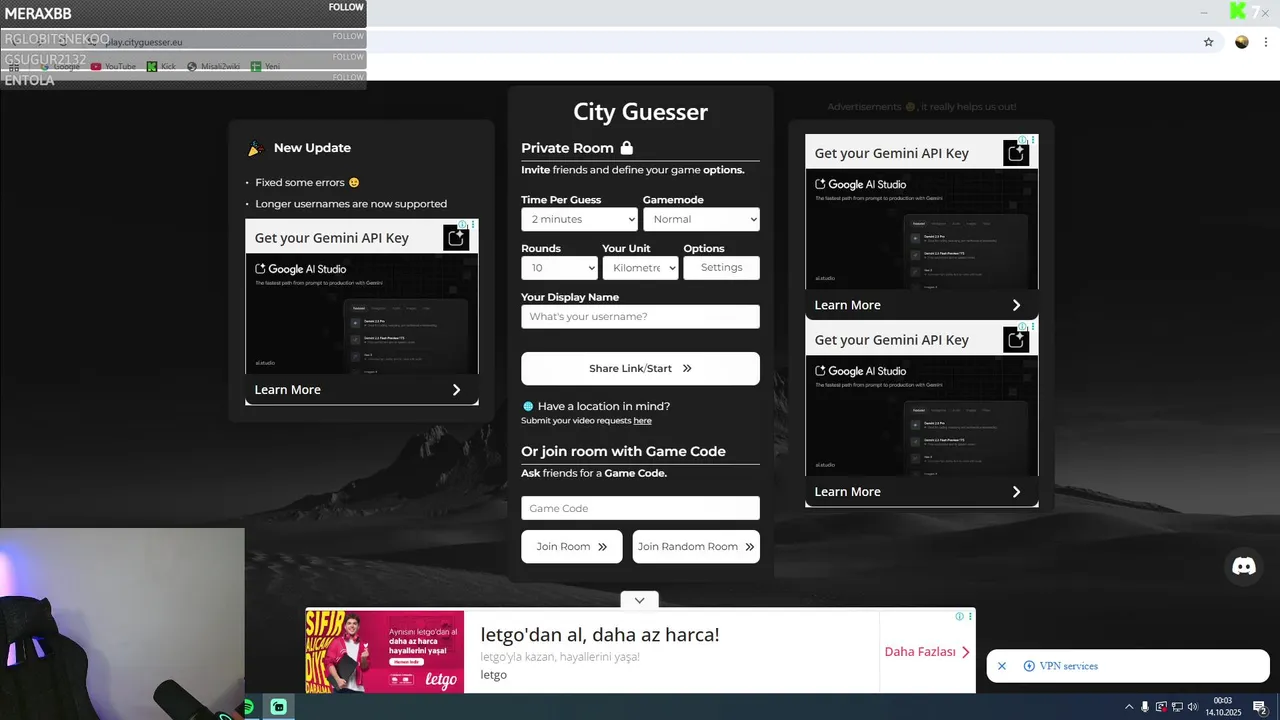Screen dimensions: 1280x720
Task: Follow MERAXBB in the overlay
Action: click(x=346, y=7)
